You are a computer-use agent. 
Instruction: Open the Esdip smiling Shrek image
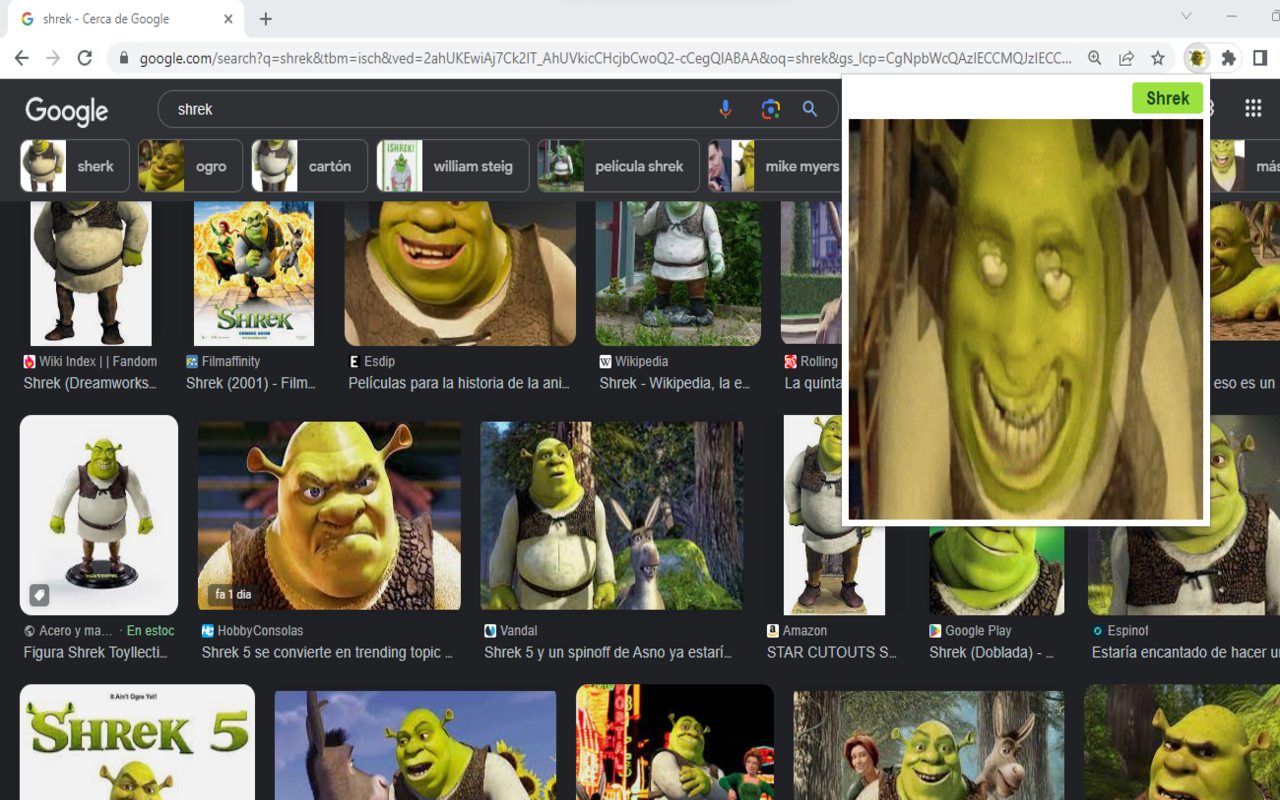pyautogui.click(x=460, y=273)
